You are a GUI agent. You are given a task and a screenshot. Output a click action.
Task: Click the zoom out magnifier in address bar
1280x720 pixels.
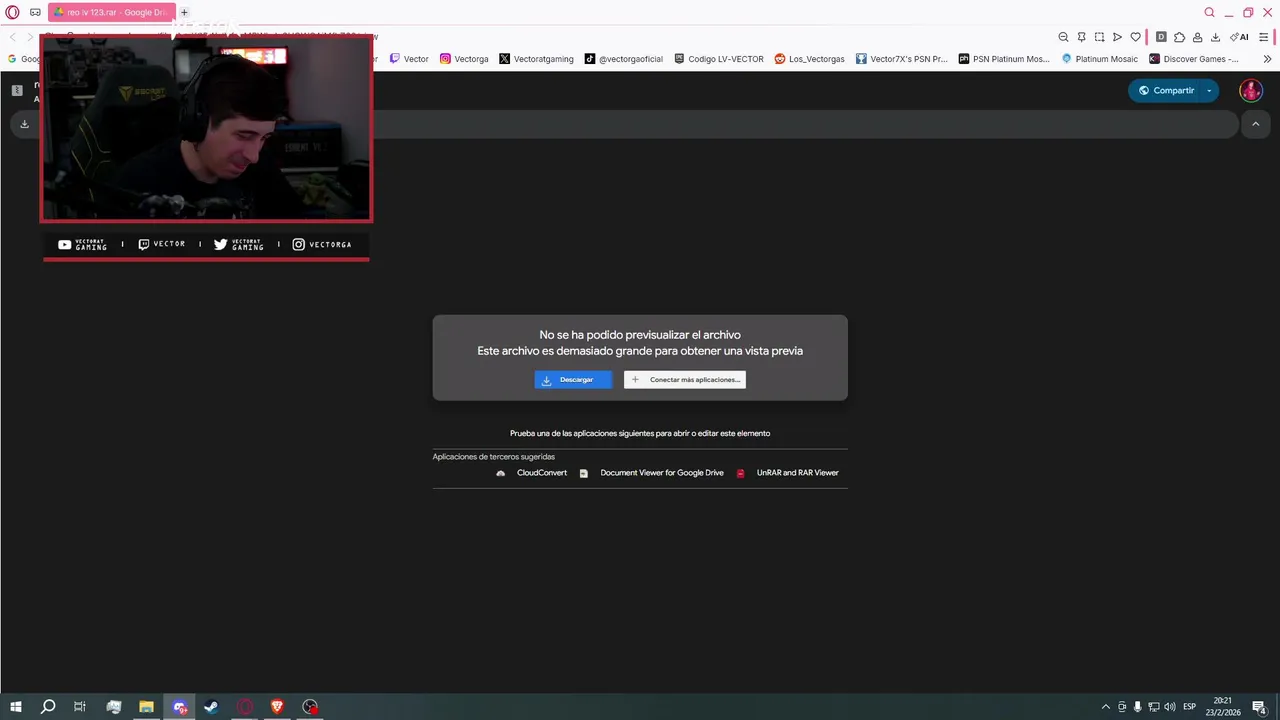pos(1063,37)
